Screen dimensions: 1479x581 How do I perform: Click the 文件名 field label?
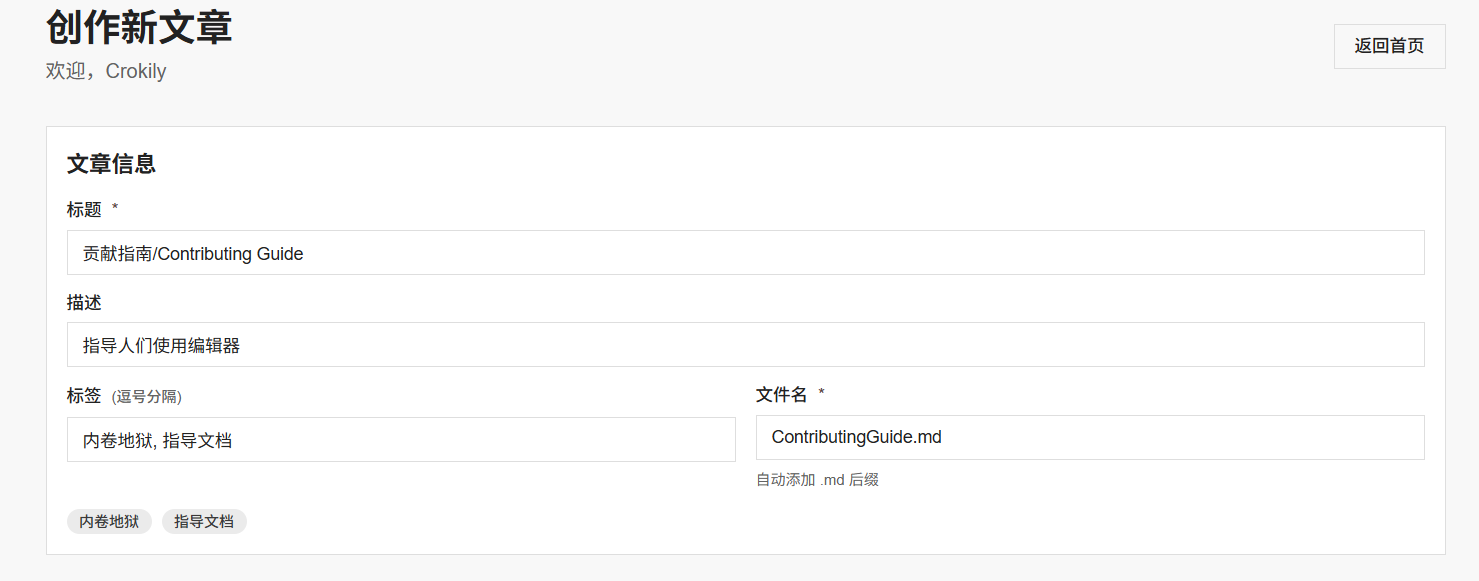[x=781, y=394]
